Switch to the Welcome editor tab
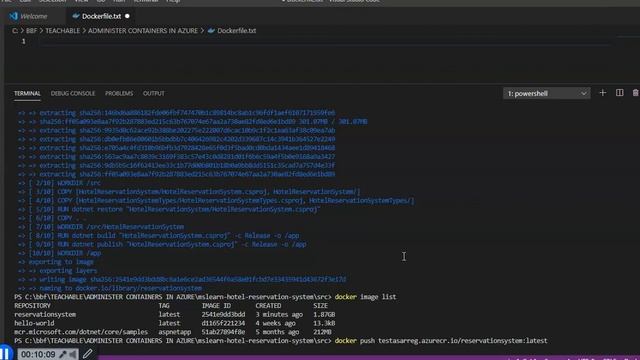The height and width of the screenshot is (360, 640). click(x=33, y=16)
